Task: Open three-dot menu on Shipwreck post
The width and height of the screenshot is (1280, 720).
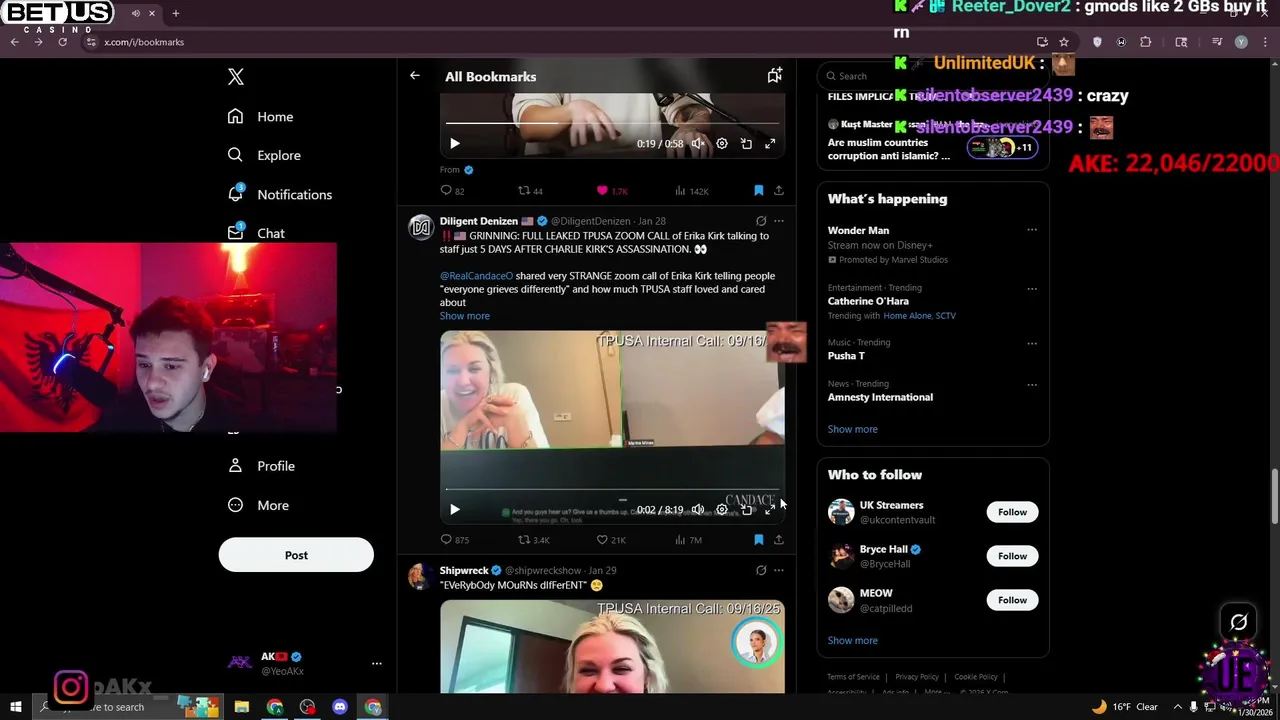Action: tap(779, 570)
